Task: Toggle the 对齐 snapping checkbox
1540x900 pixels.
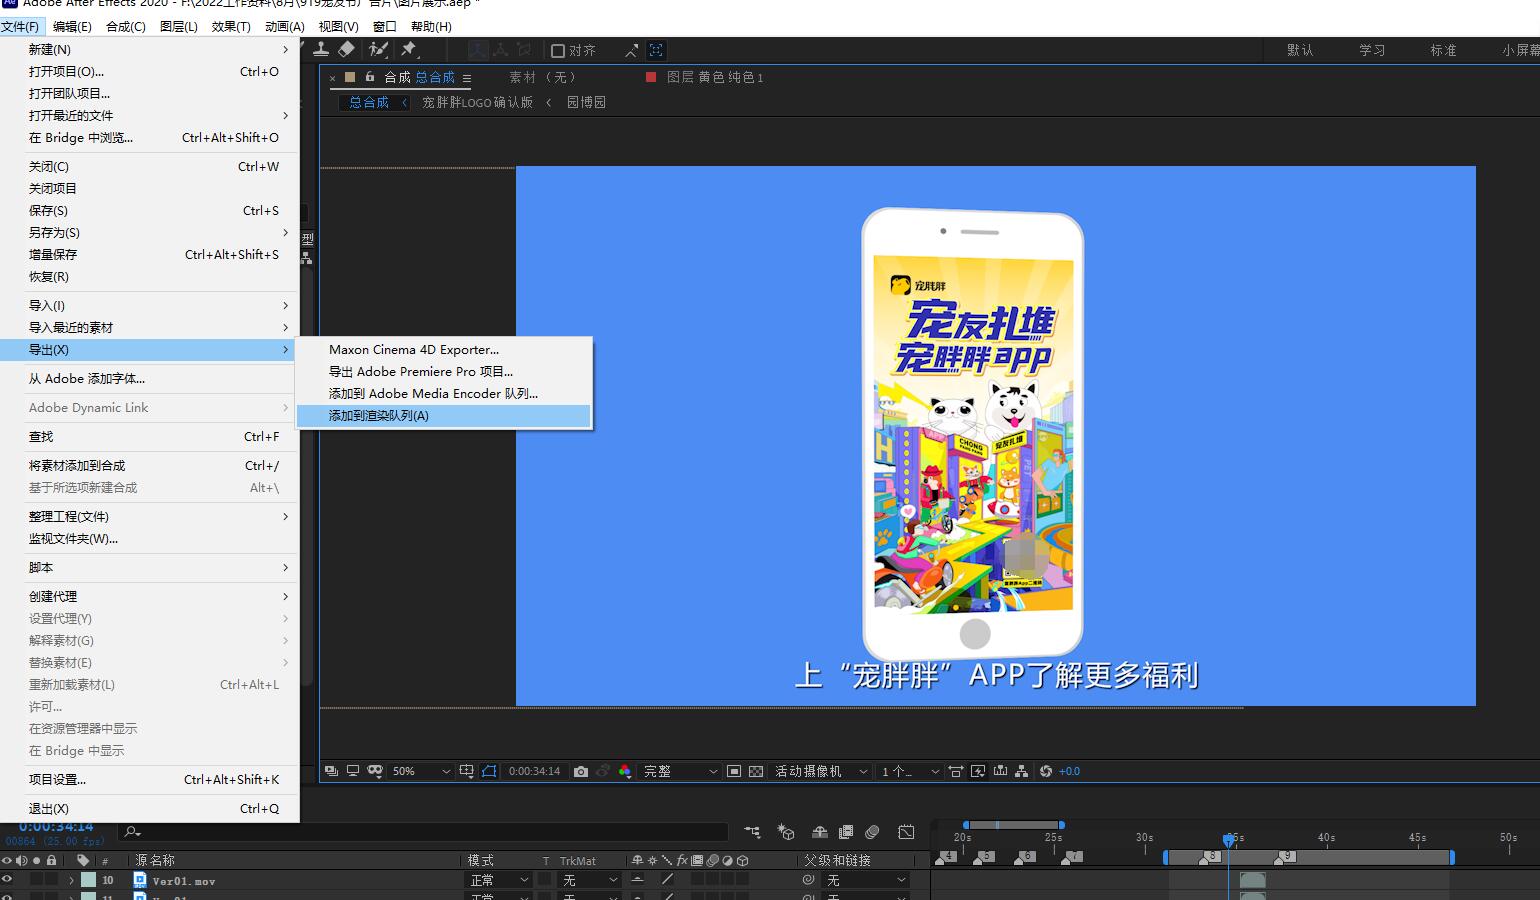Action: tap(558, 50)
